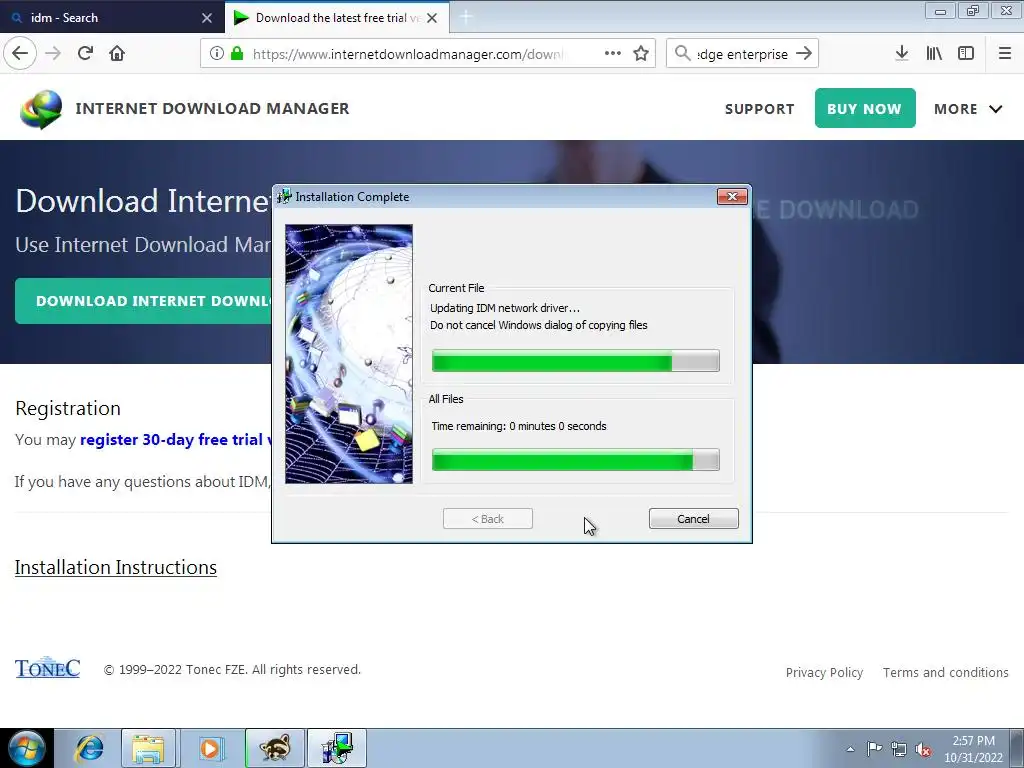Screen dimensions: 1024x768
Task: Show hidden tray icons arrow
Action: coord(850,749)
